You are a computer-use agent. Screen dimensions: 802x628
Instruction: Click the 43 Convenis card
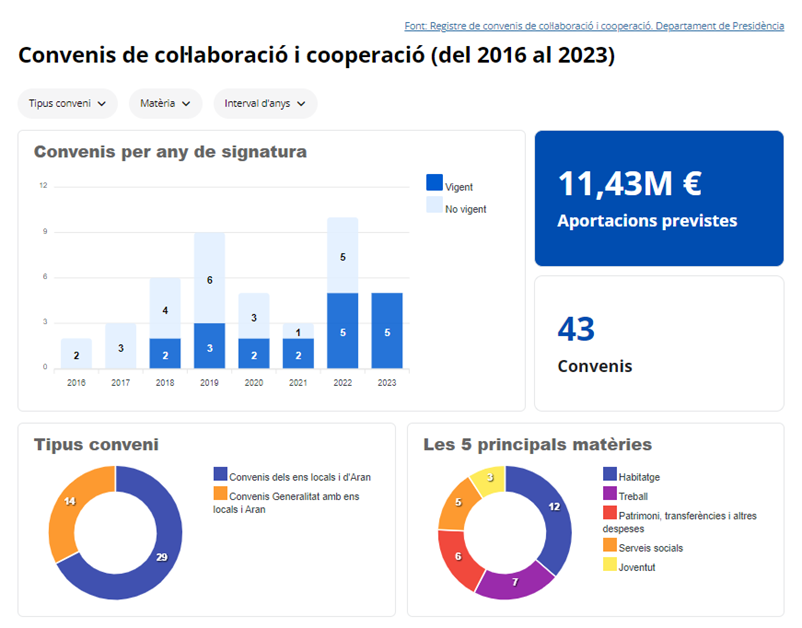click(658, 343)
